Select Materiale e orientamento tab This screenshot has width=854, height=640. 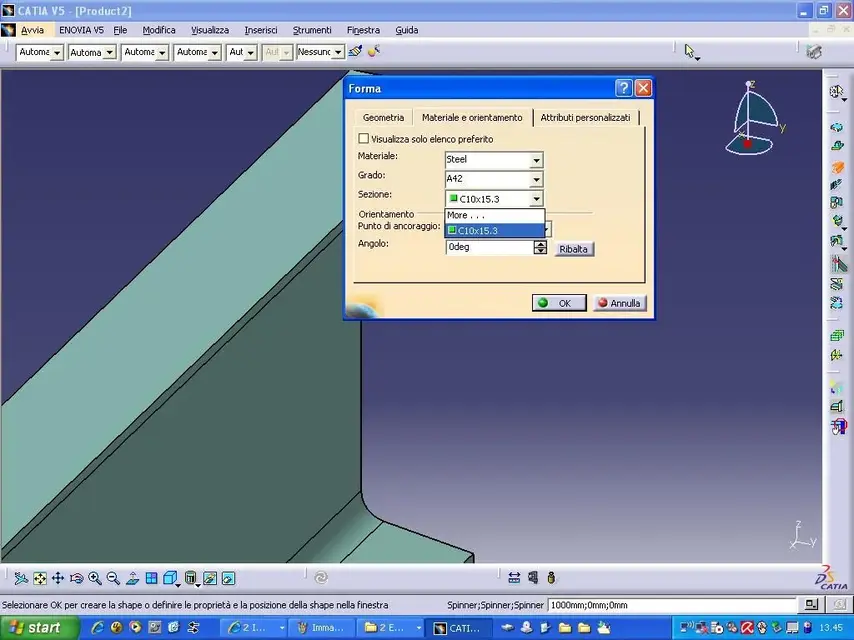tap(472, 118)
